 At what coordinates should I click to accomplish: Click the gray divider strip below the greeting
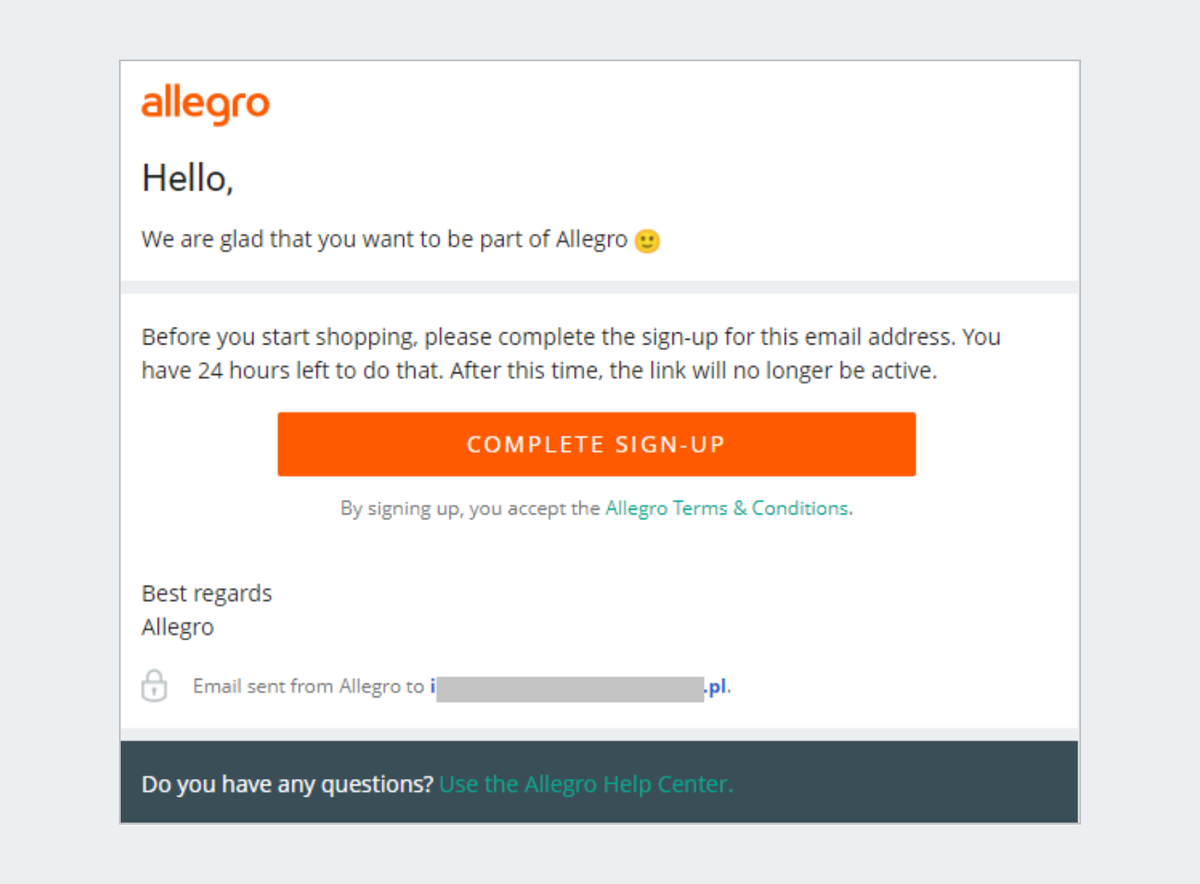600,287
